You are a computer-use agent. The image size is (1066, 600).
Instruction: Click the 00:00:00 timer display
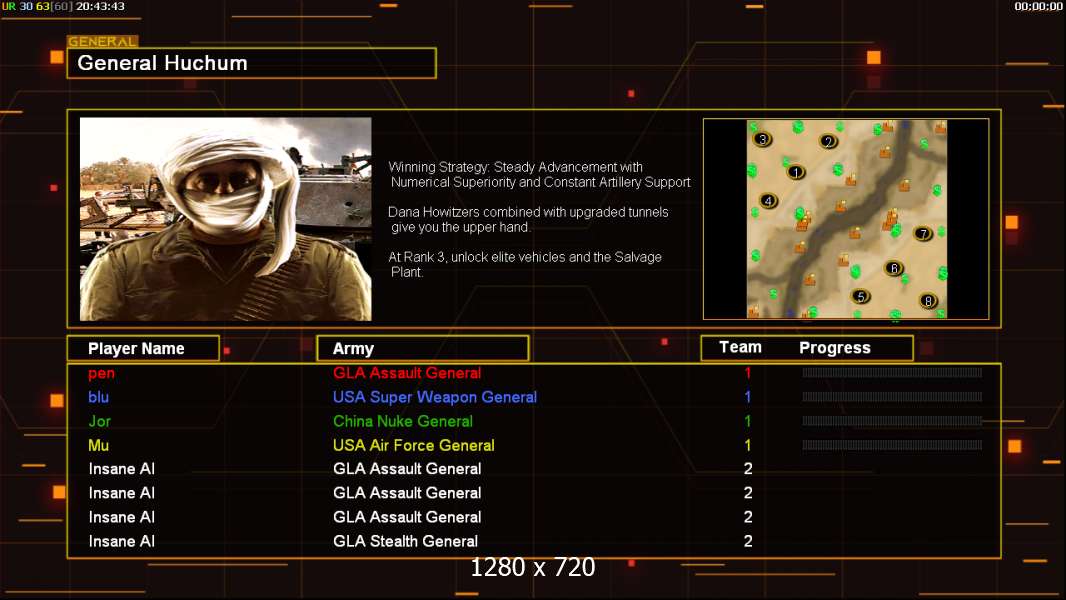pos(1038,6)
